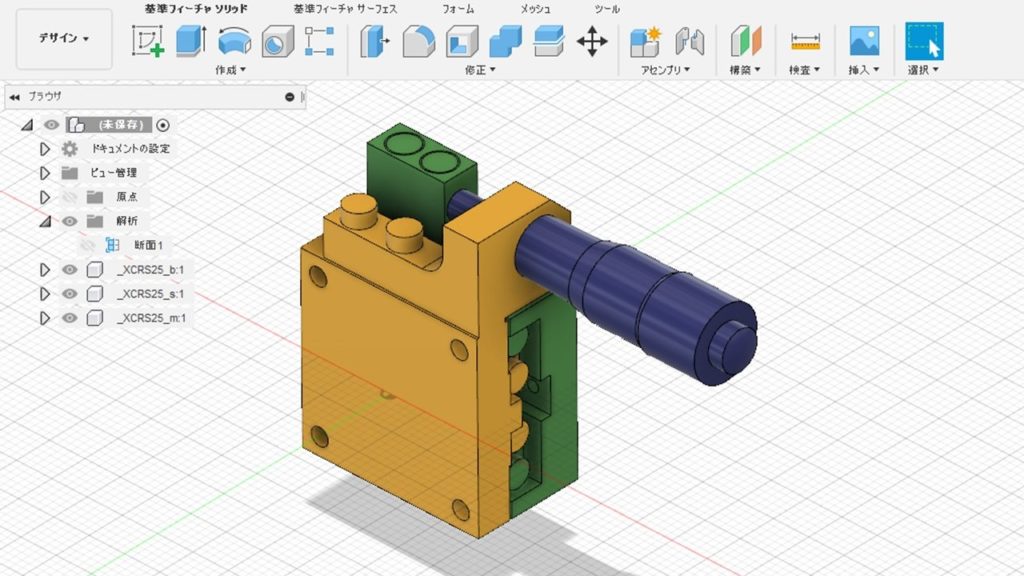Open the Measure inspection tool
The image size is (1024, 576).
[806, 43]
